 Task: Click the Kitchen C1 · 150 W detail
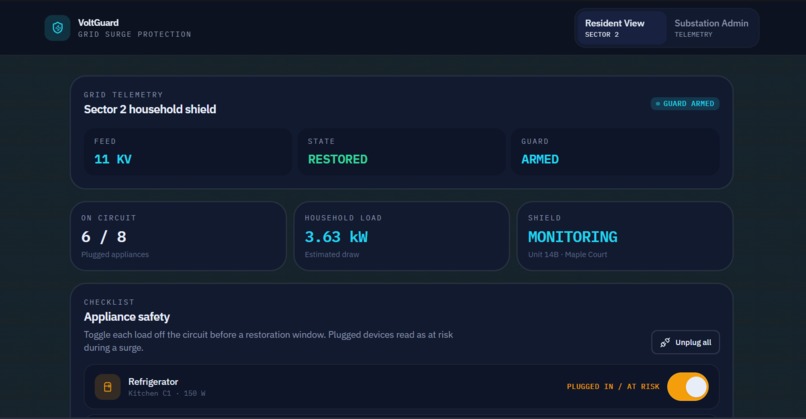(167, 393)
